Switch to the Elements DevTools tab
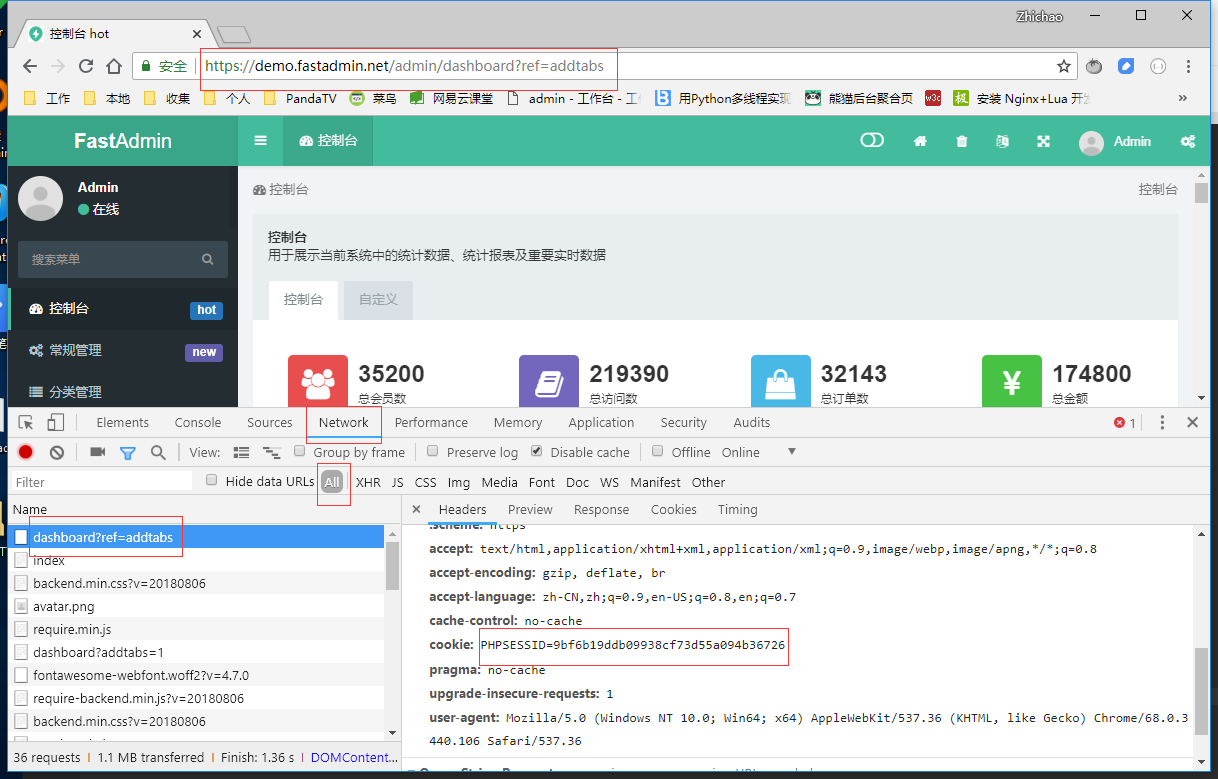Screen dimensions: 1218x779 pyautogui.click(x=123, y=423)
